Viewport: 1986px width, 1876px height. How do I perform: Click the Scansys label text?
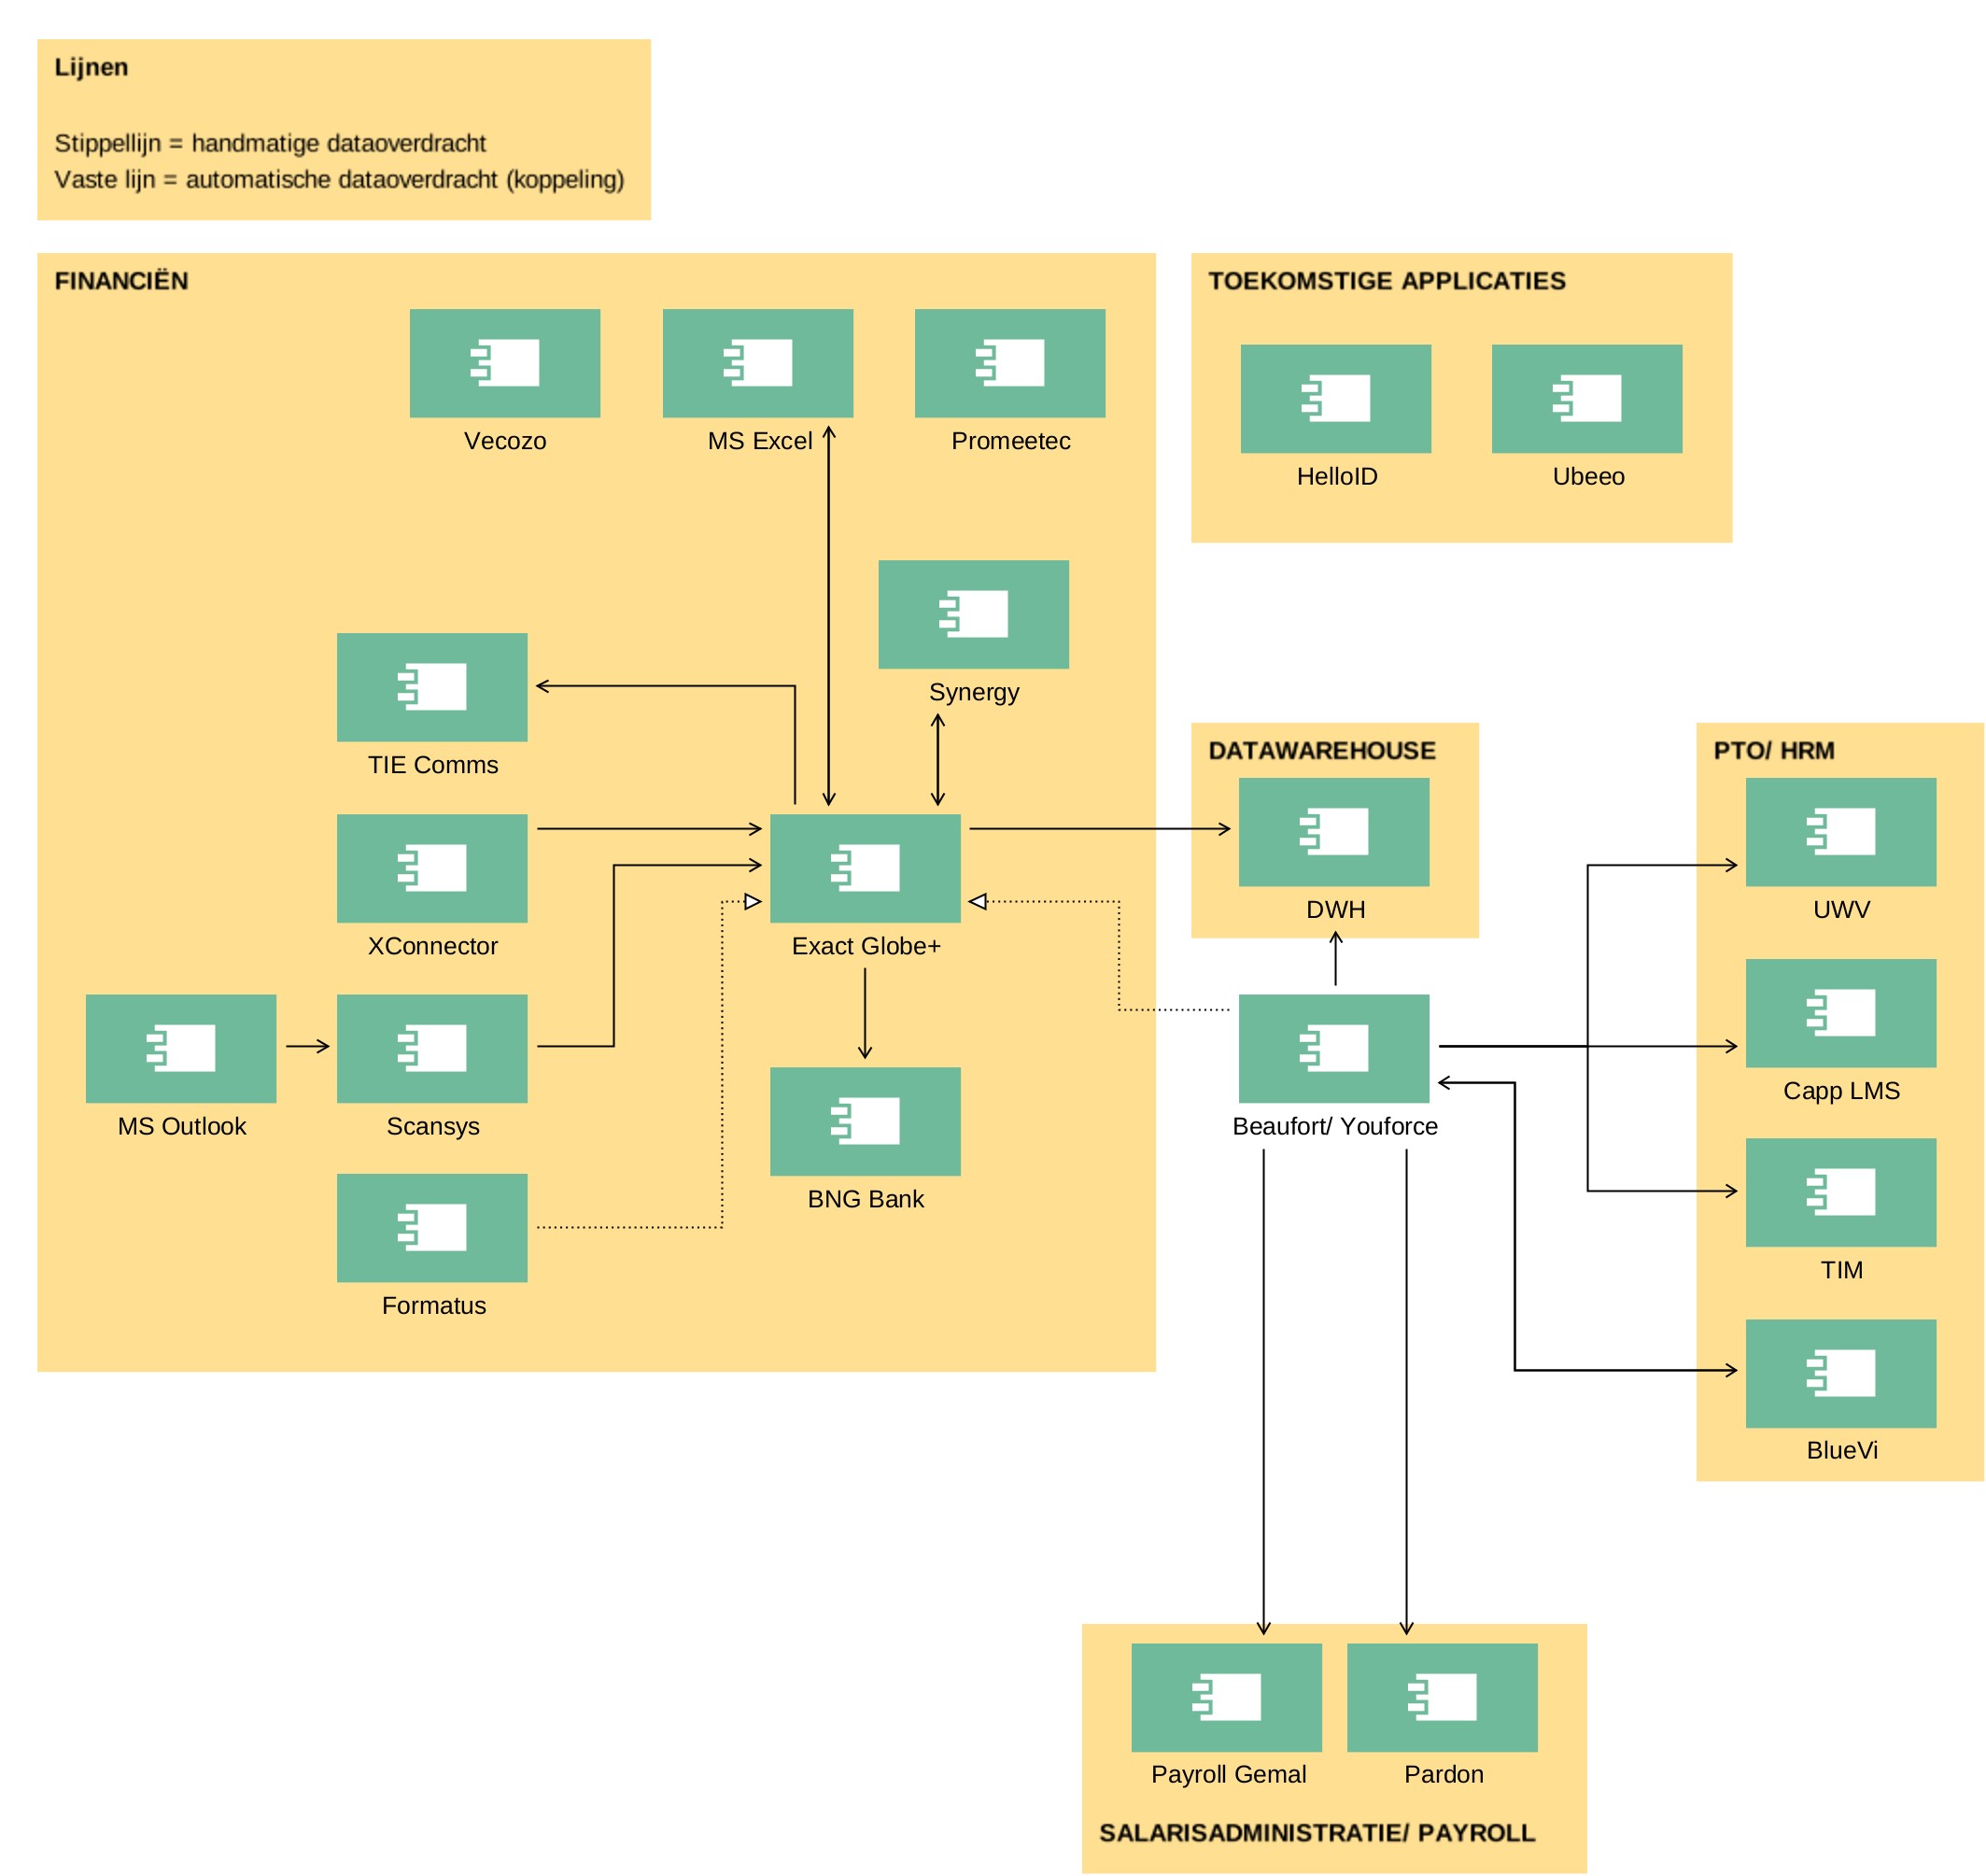pyautogui.click(x=433, y=1127)
